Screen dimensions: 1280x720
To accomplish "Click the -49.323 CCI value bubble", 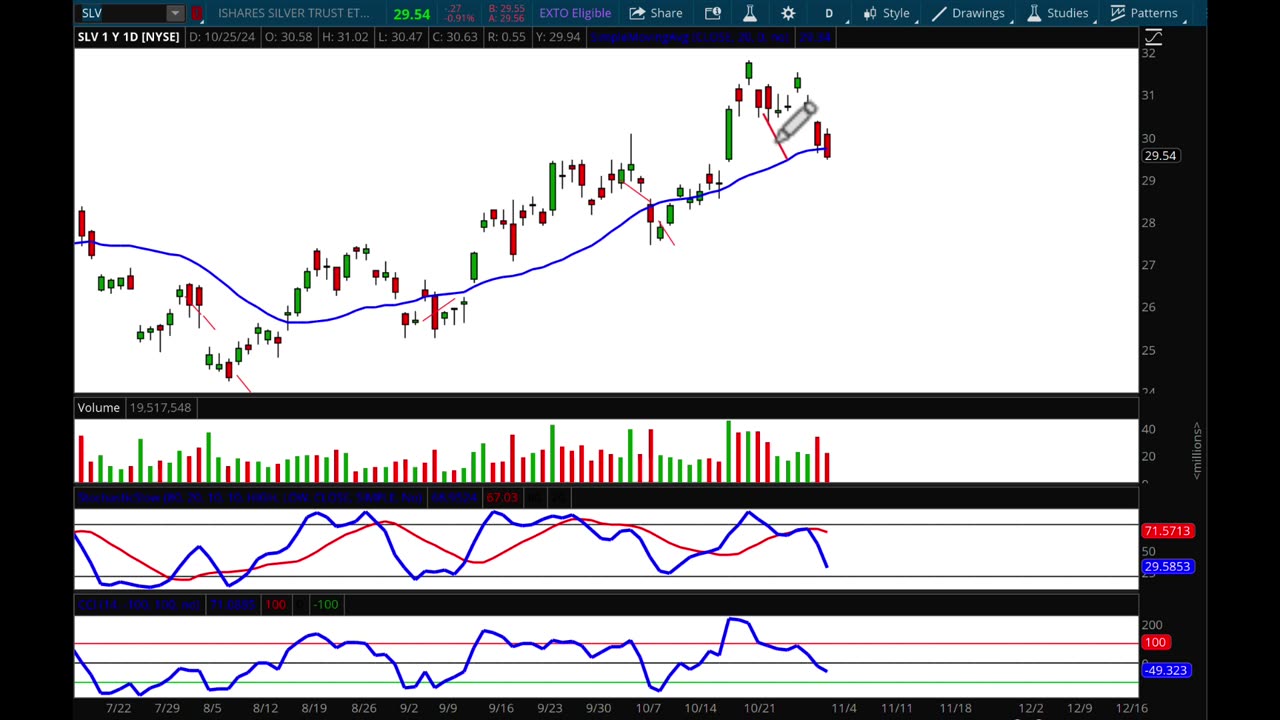I will pyautogui.click(x=1166, y=670).
